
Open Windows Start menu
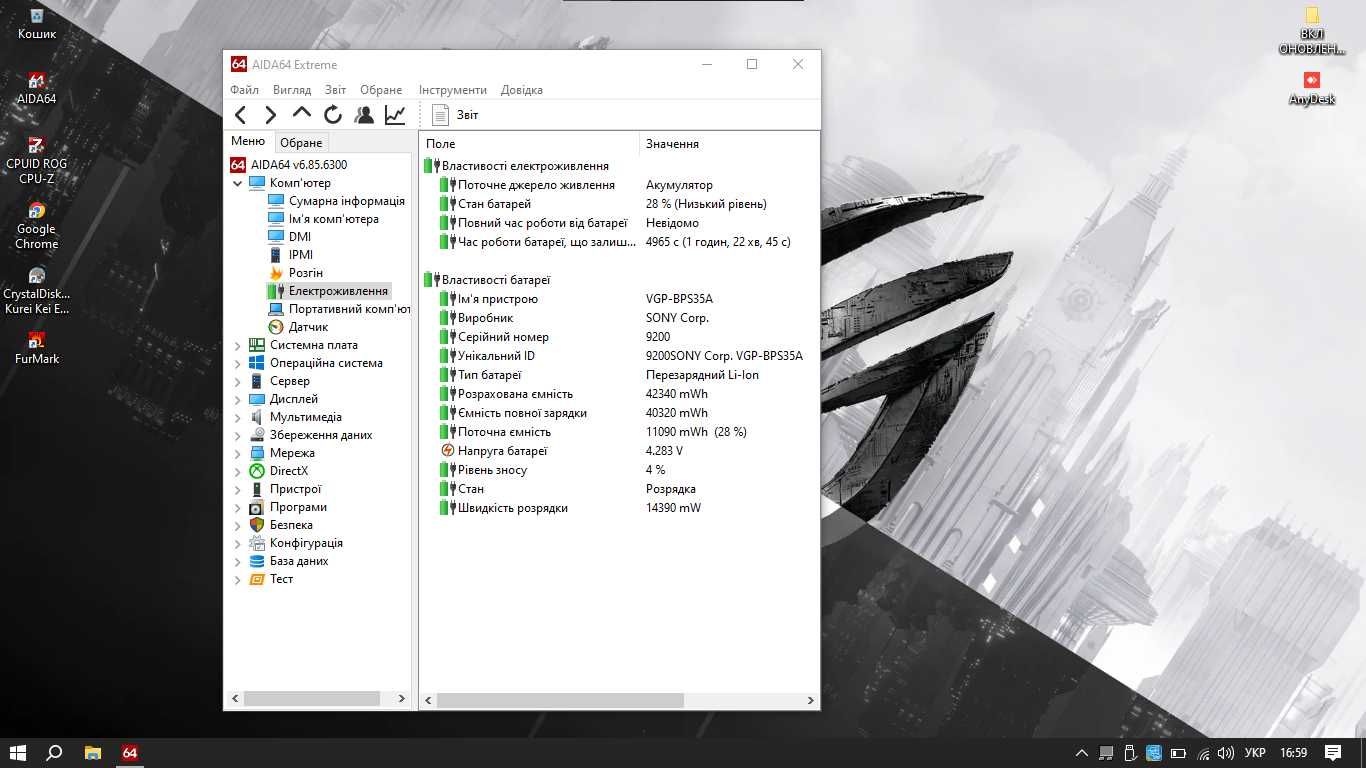pyautogui.click(x=17, y=752)
